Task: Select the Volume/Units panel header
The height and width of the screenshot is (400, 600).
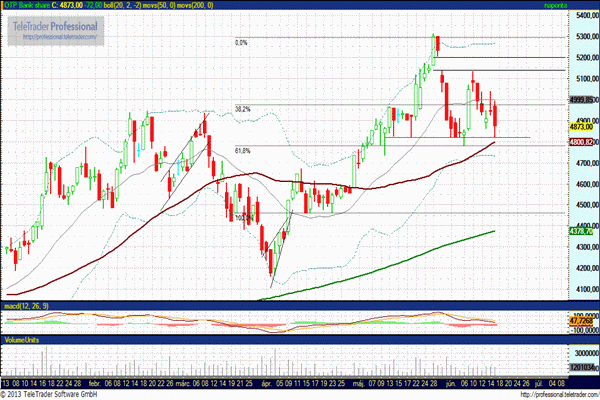Action: (x=24, y=339)
